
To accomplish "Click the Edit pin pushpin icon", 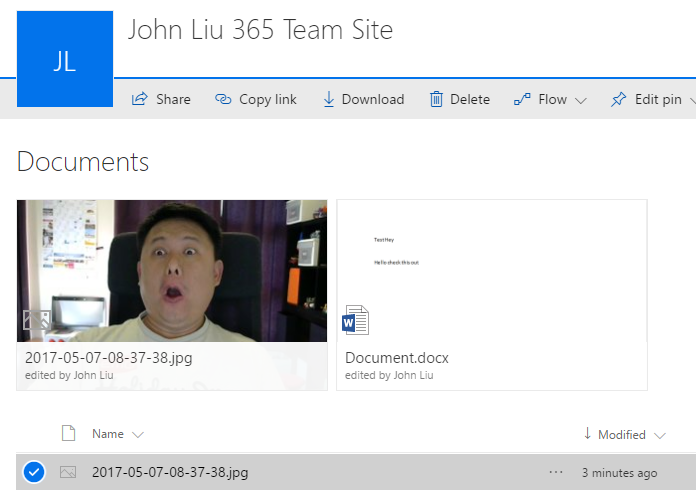I will click(x=618, y=99).
